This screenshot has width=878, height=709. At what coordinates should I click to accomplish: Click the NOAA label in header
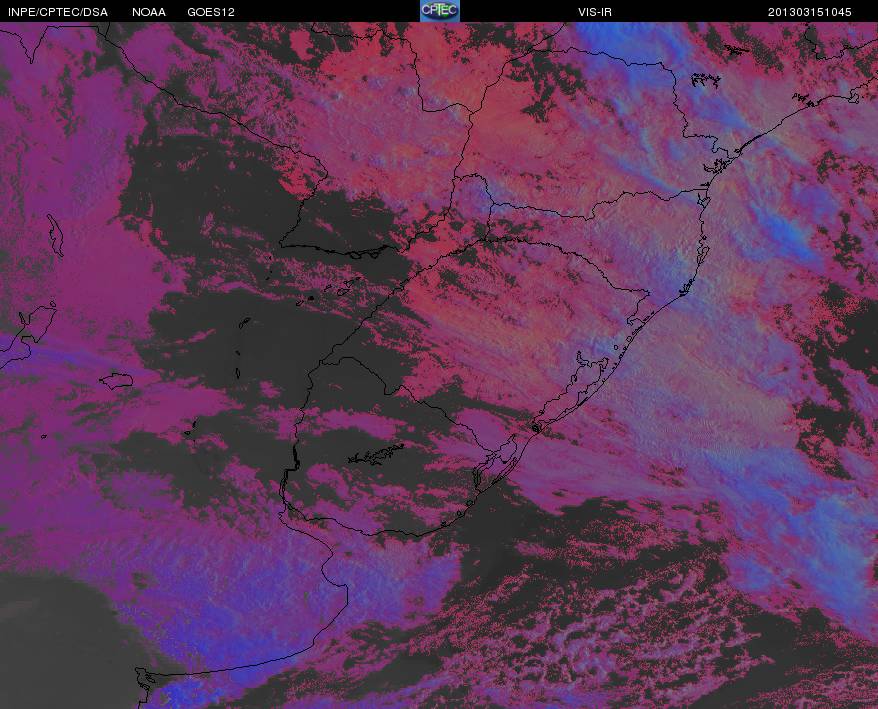tap(149, 12)
